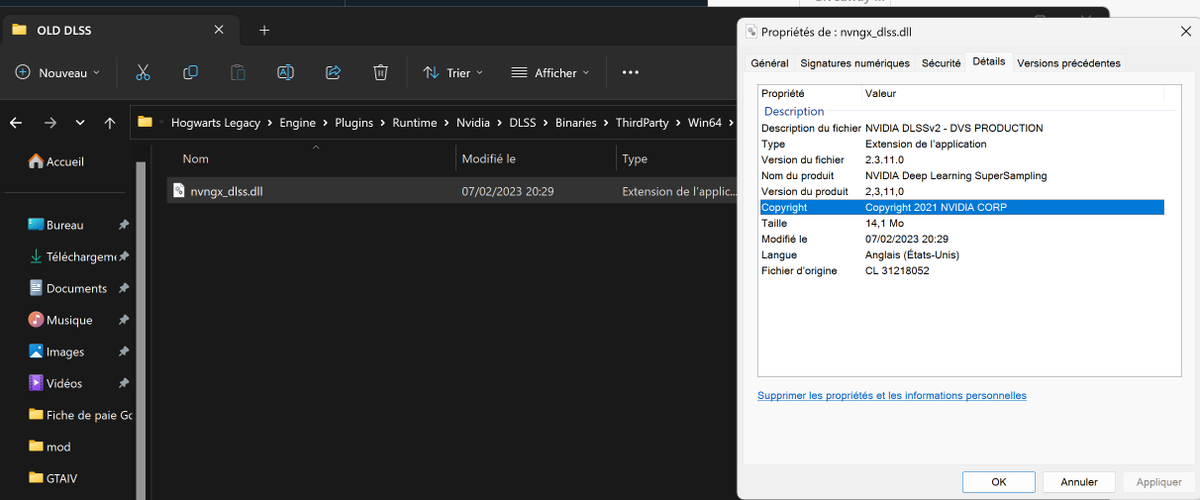
Task: Click the Rename icon in toolbar
Action: [285, 72]
